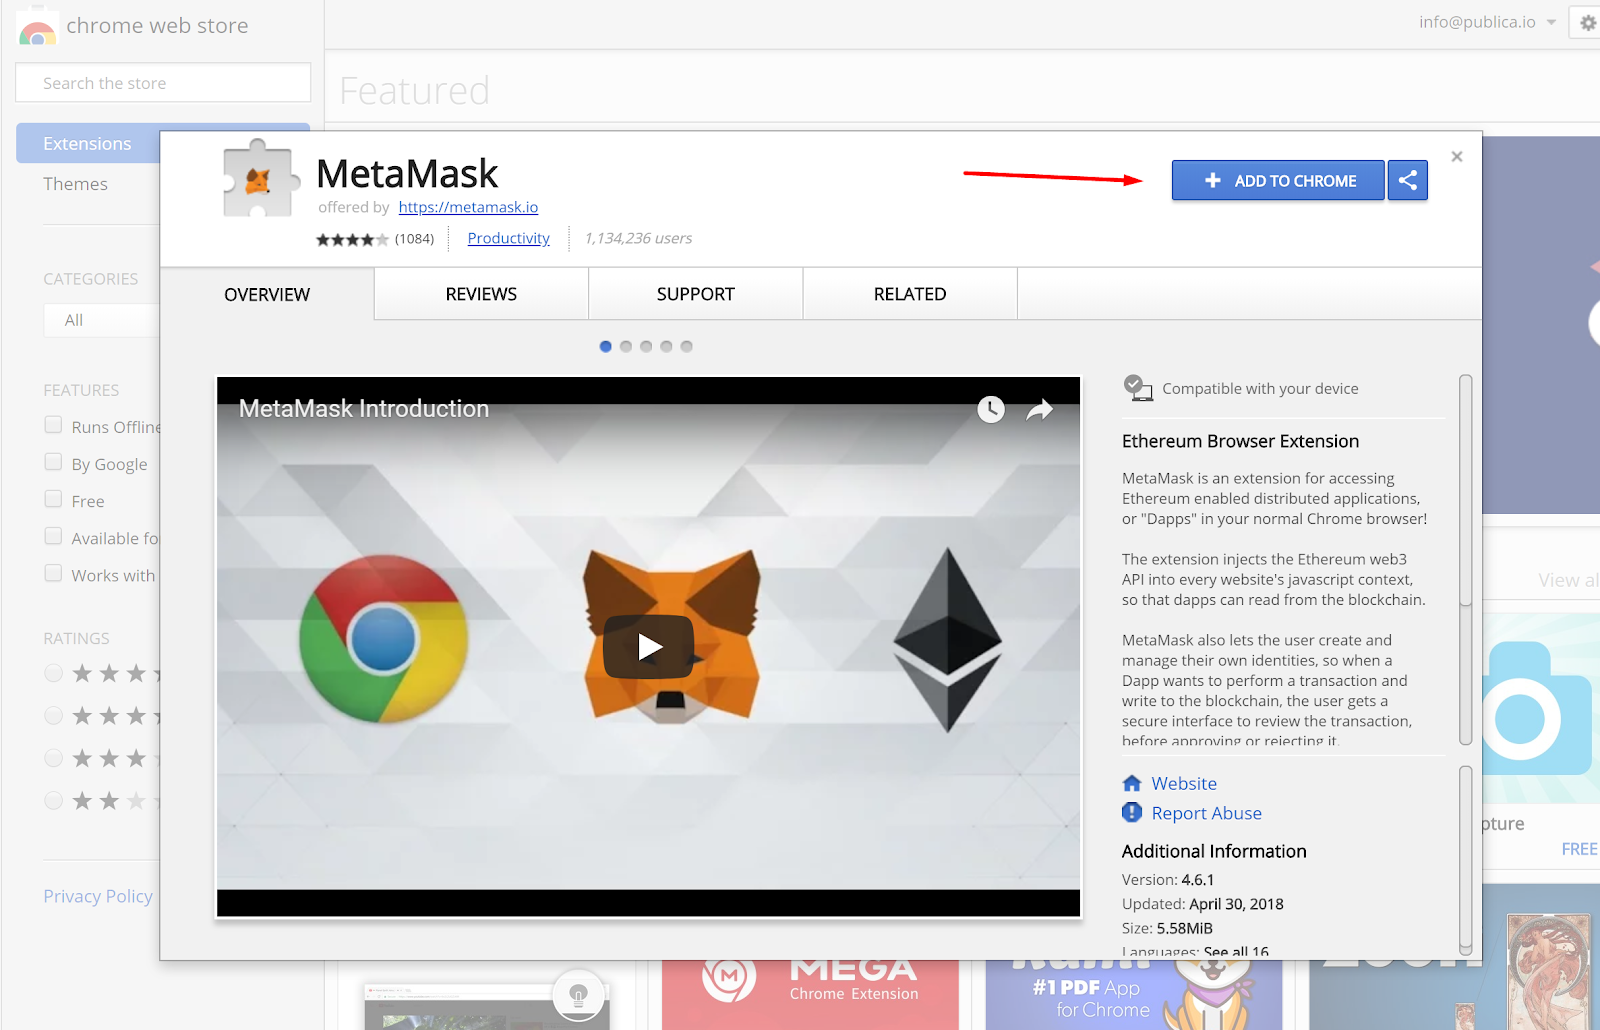The height and width of the screenshot is (1030, 1600).
Task: Select Themes in the sidebar
Action: (76, 184)
